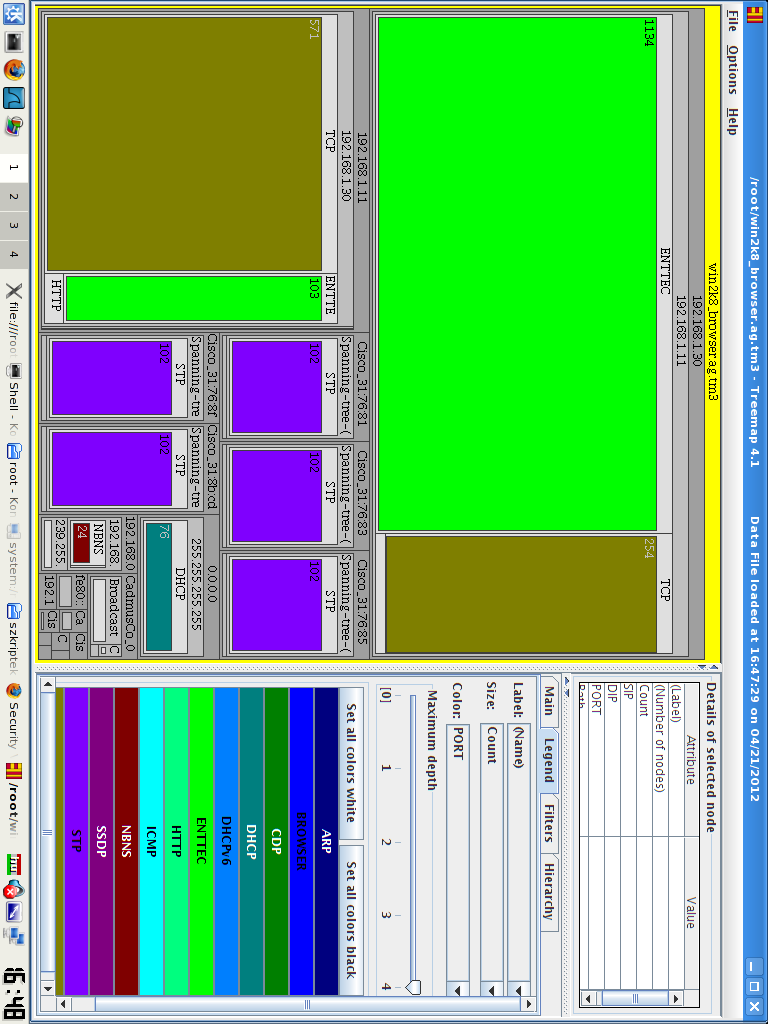Select the HTTP legend color bar

(176, 840)
